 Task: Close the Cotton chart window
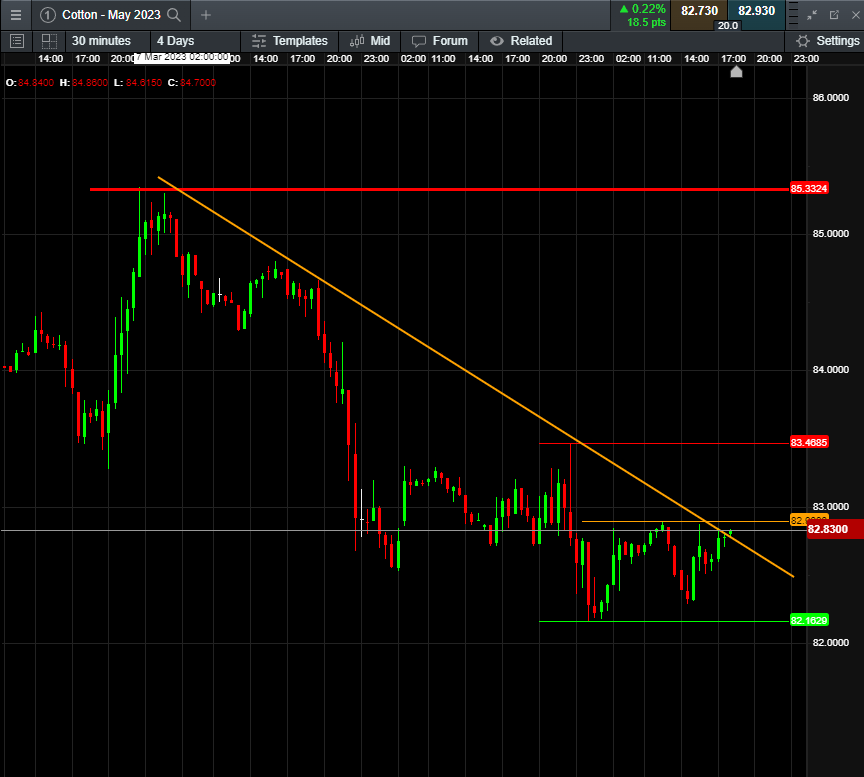click(x=856, y=15)
